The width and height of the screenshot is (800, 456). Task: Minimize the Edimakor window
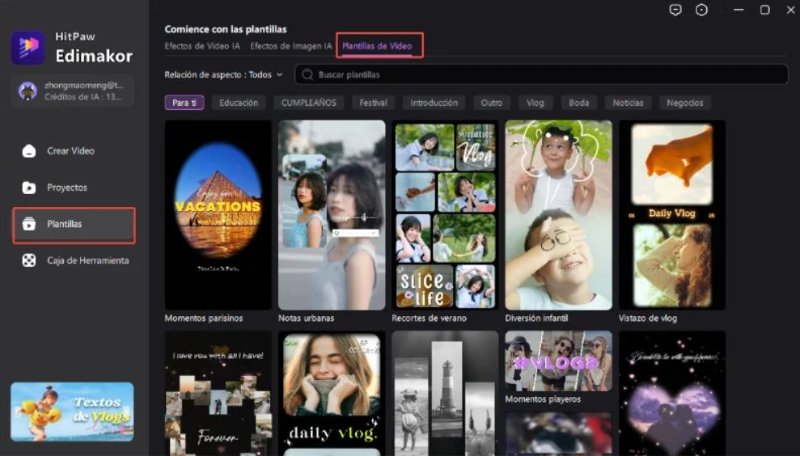[738, 10]
